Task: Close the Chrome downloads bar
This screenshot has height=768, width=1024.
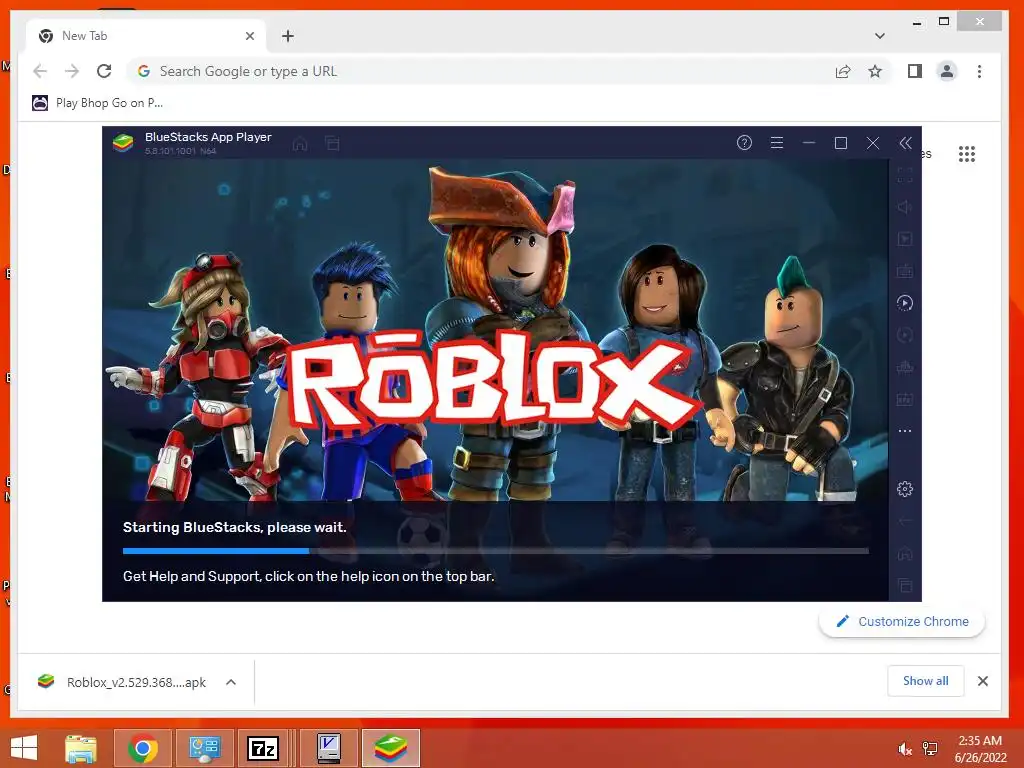Action: (x=983, y=681)
